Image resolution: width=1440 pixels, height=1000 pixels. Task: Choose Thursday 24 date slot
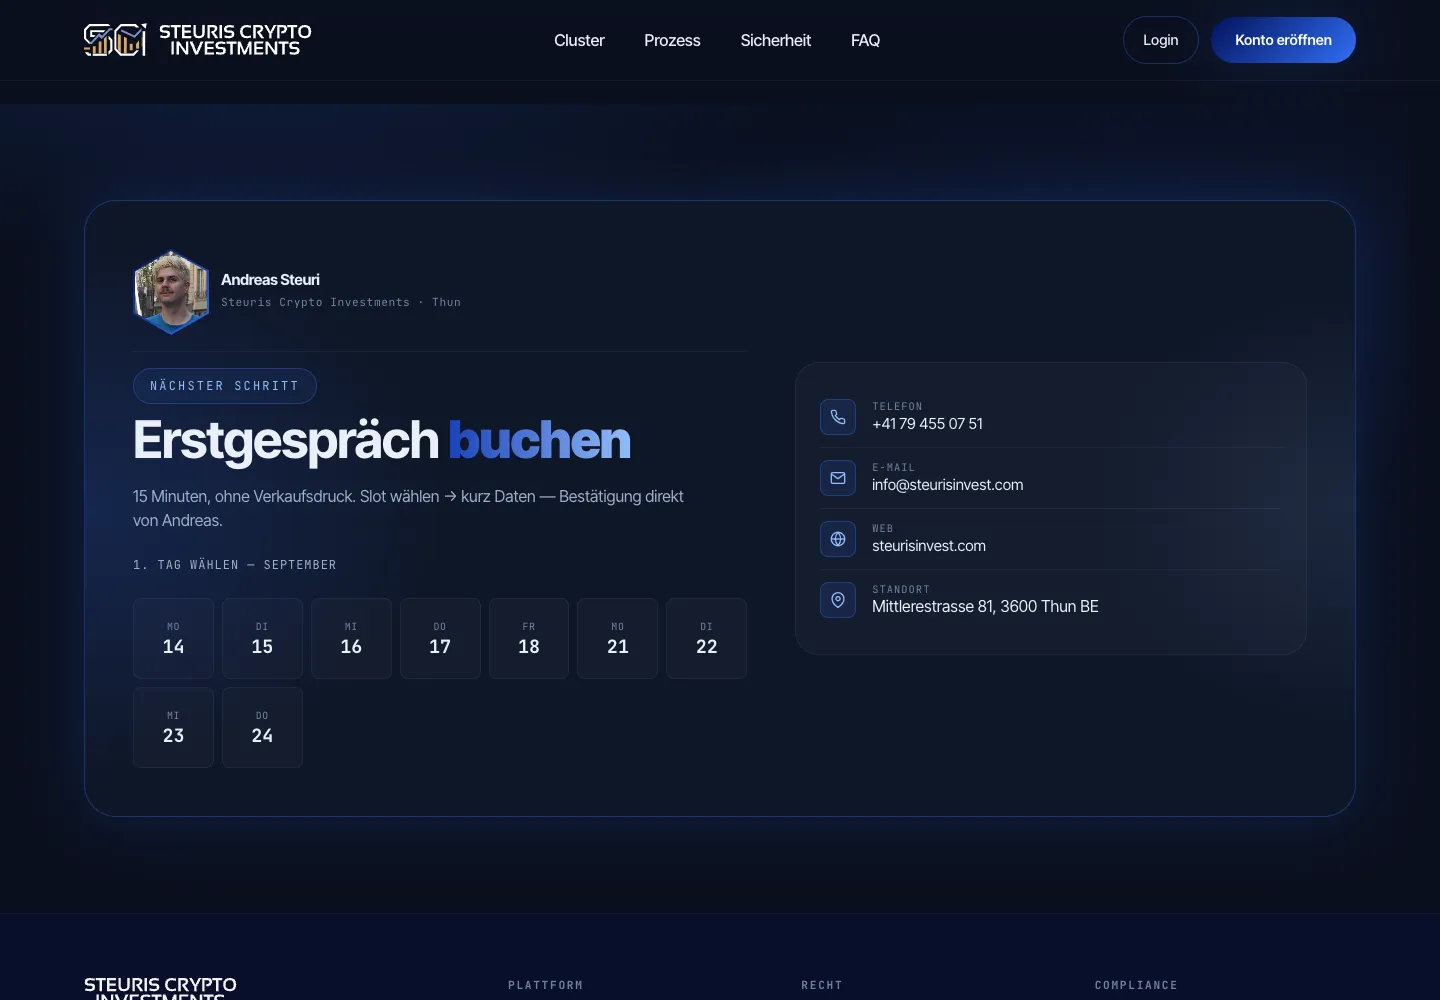coord(262,727)
